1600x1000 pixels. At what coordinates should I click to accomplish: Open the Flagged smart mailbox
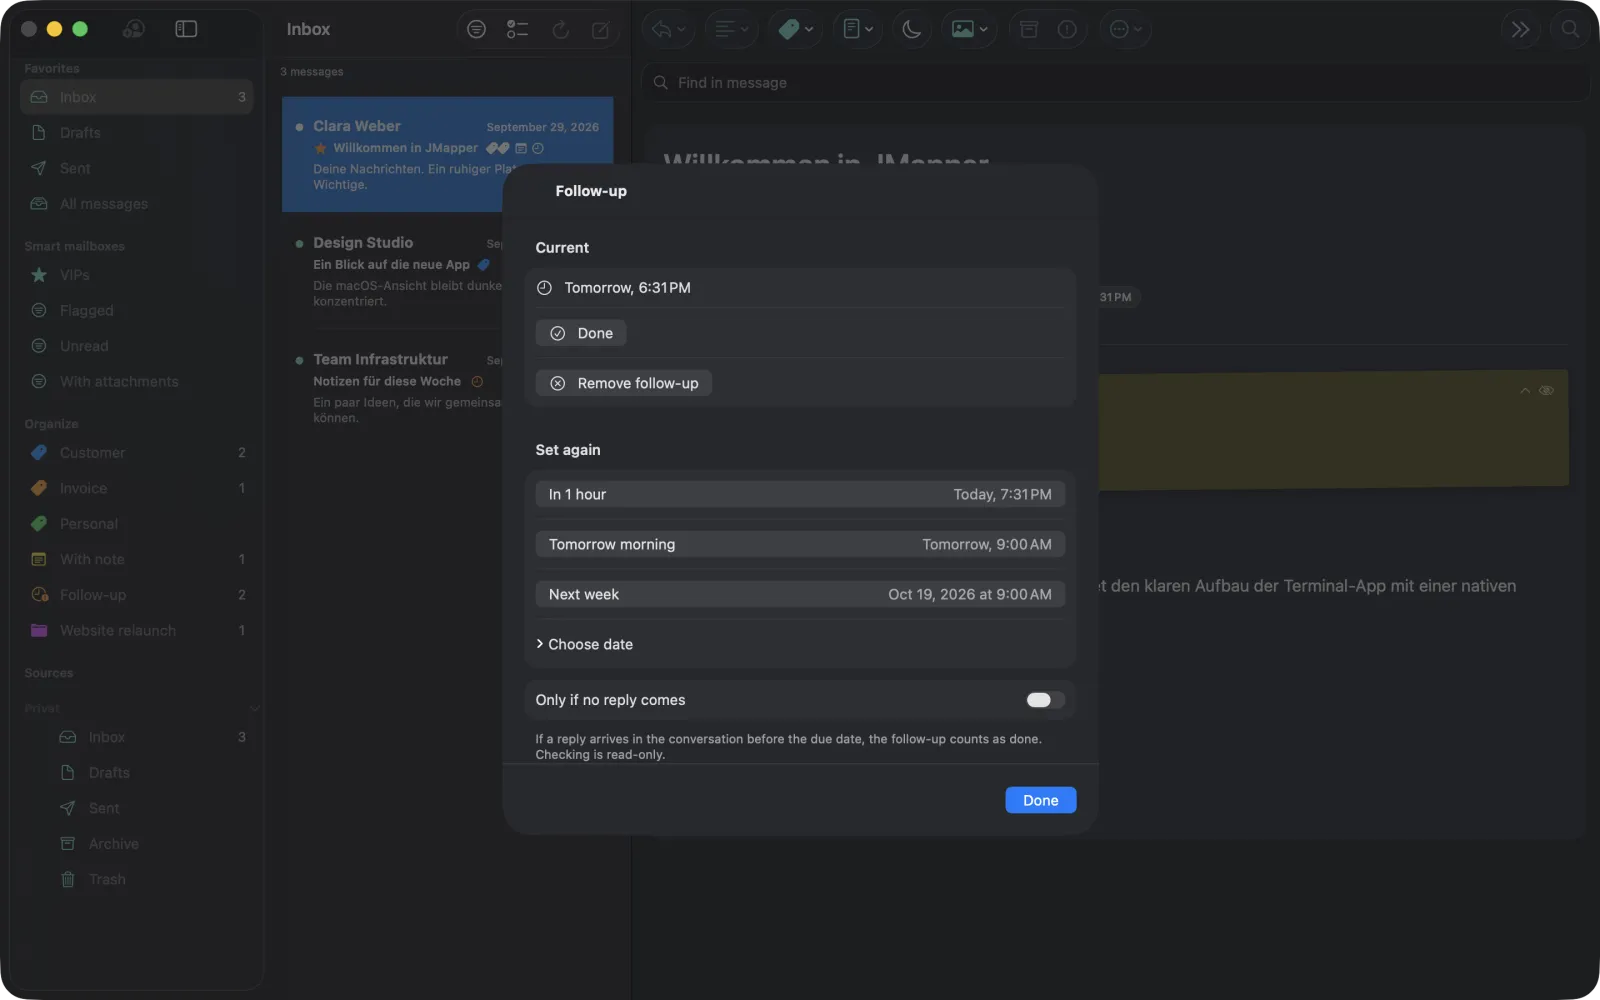click(x=137, y=311)
